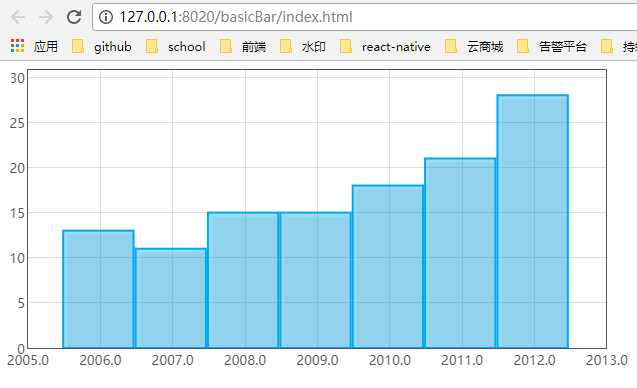Viewport: 637px width, 388px height.
Task: Open the 告警平台 bookmark folder
Action: [x=552, y=47]
